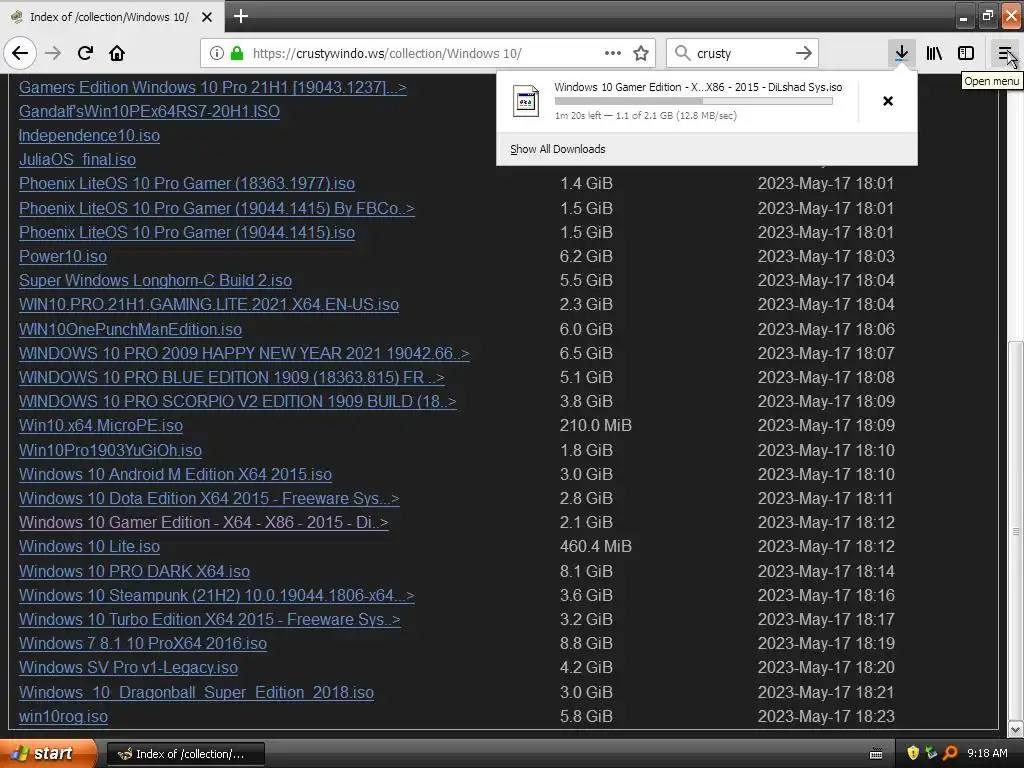Open Gandalf'sWin10PEx64RS7-20H1.ISO link
This screenshot has width=1024, height=768.
coord(150,112)
